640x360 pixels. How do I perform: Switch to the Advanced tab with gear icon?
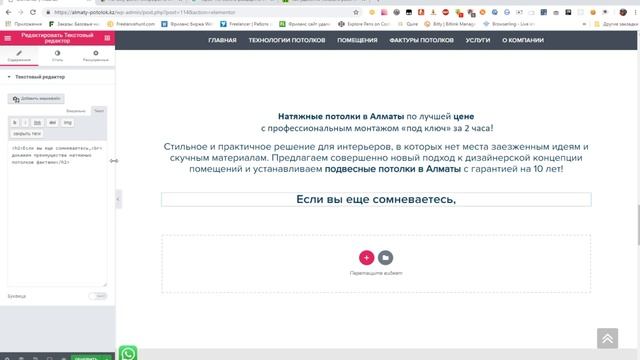tap(96, 56)
